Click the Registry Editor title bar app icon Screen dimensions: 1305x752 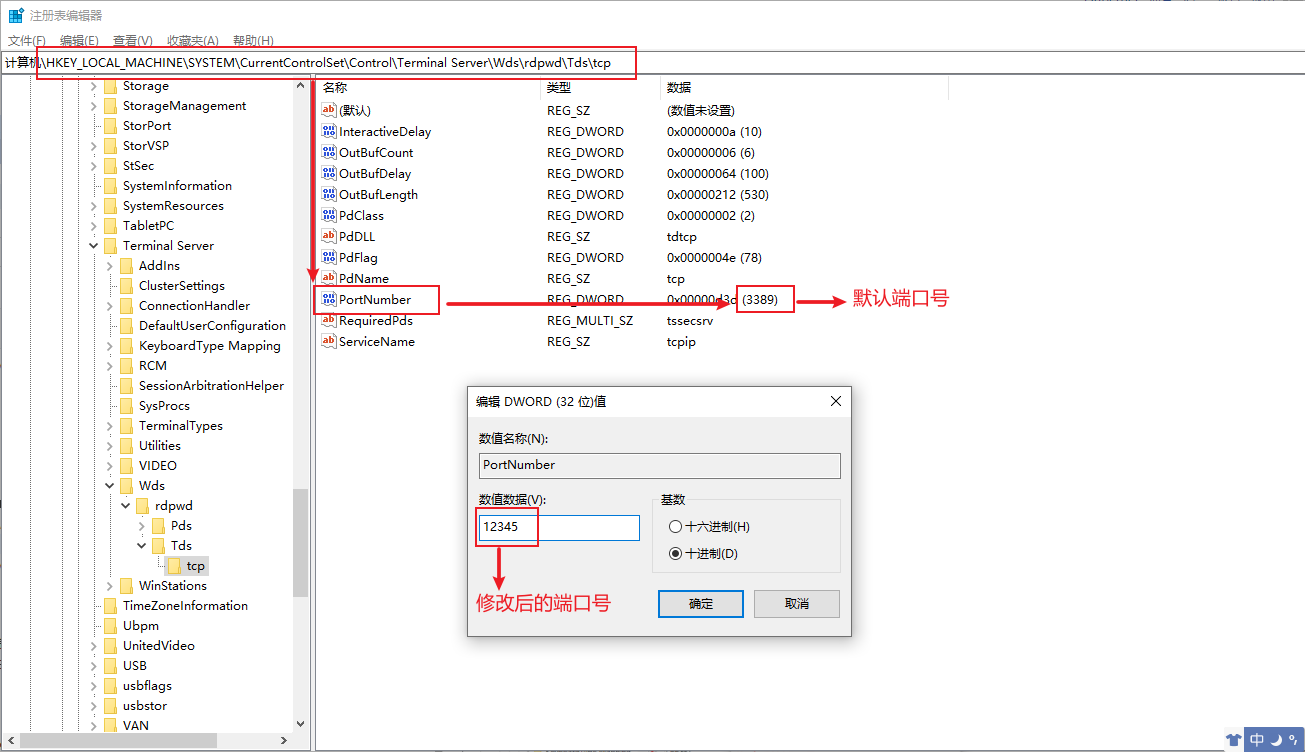point(16,15)
